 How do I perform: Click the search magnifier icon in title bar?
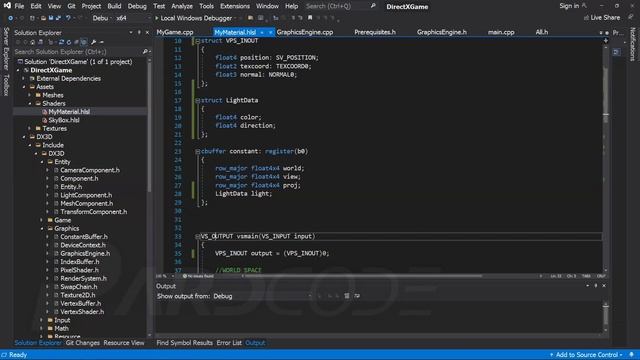pos(373,6)
